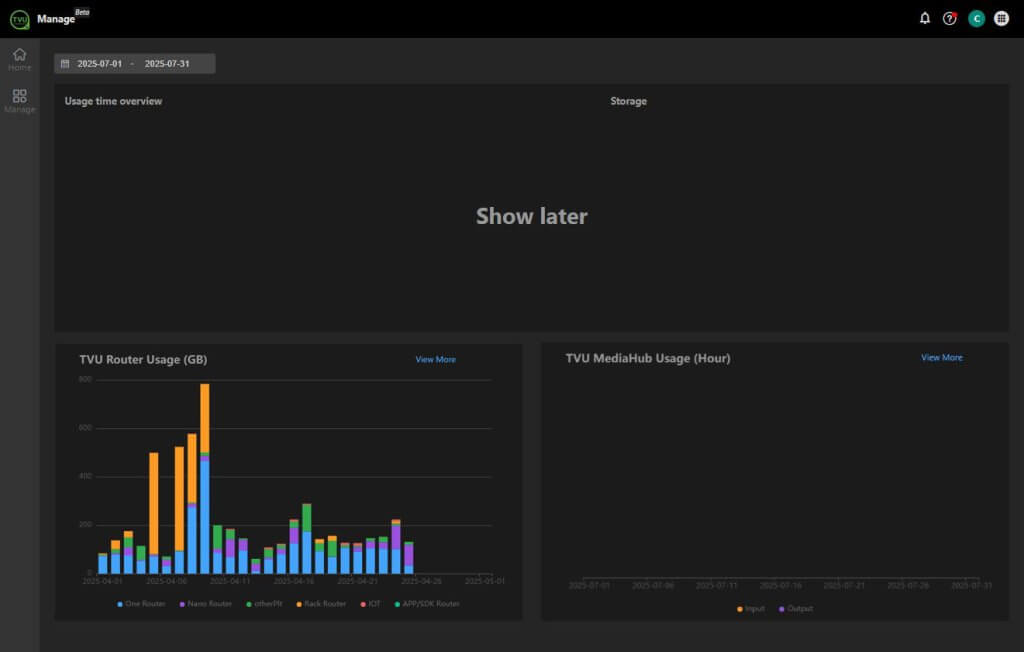The image size is (1024, 652).
Task: Open the user avatar C menu
Action: coord(976,18)
